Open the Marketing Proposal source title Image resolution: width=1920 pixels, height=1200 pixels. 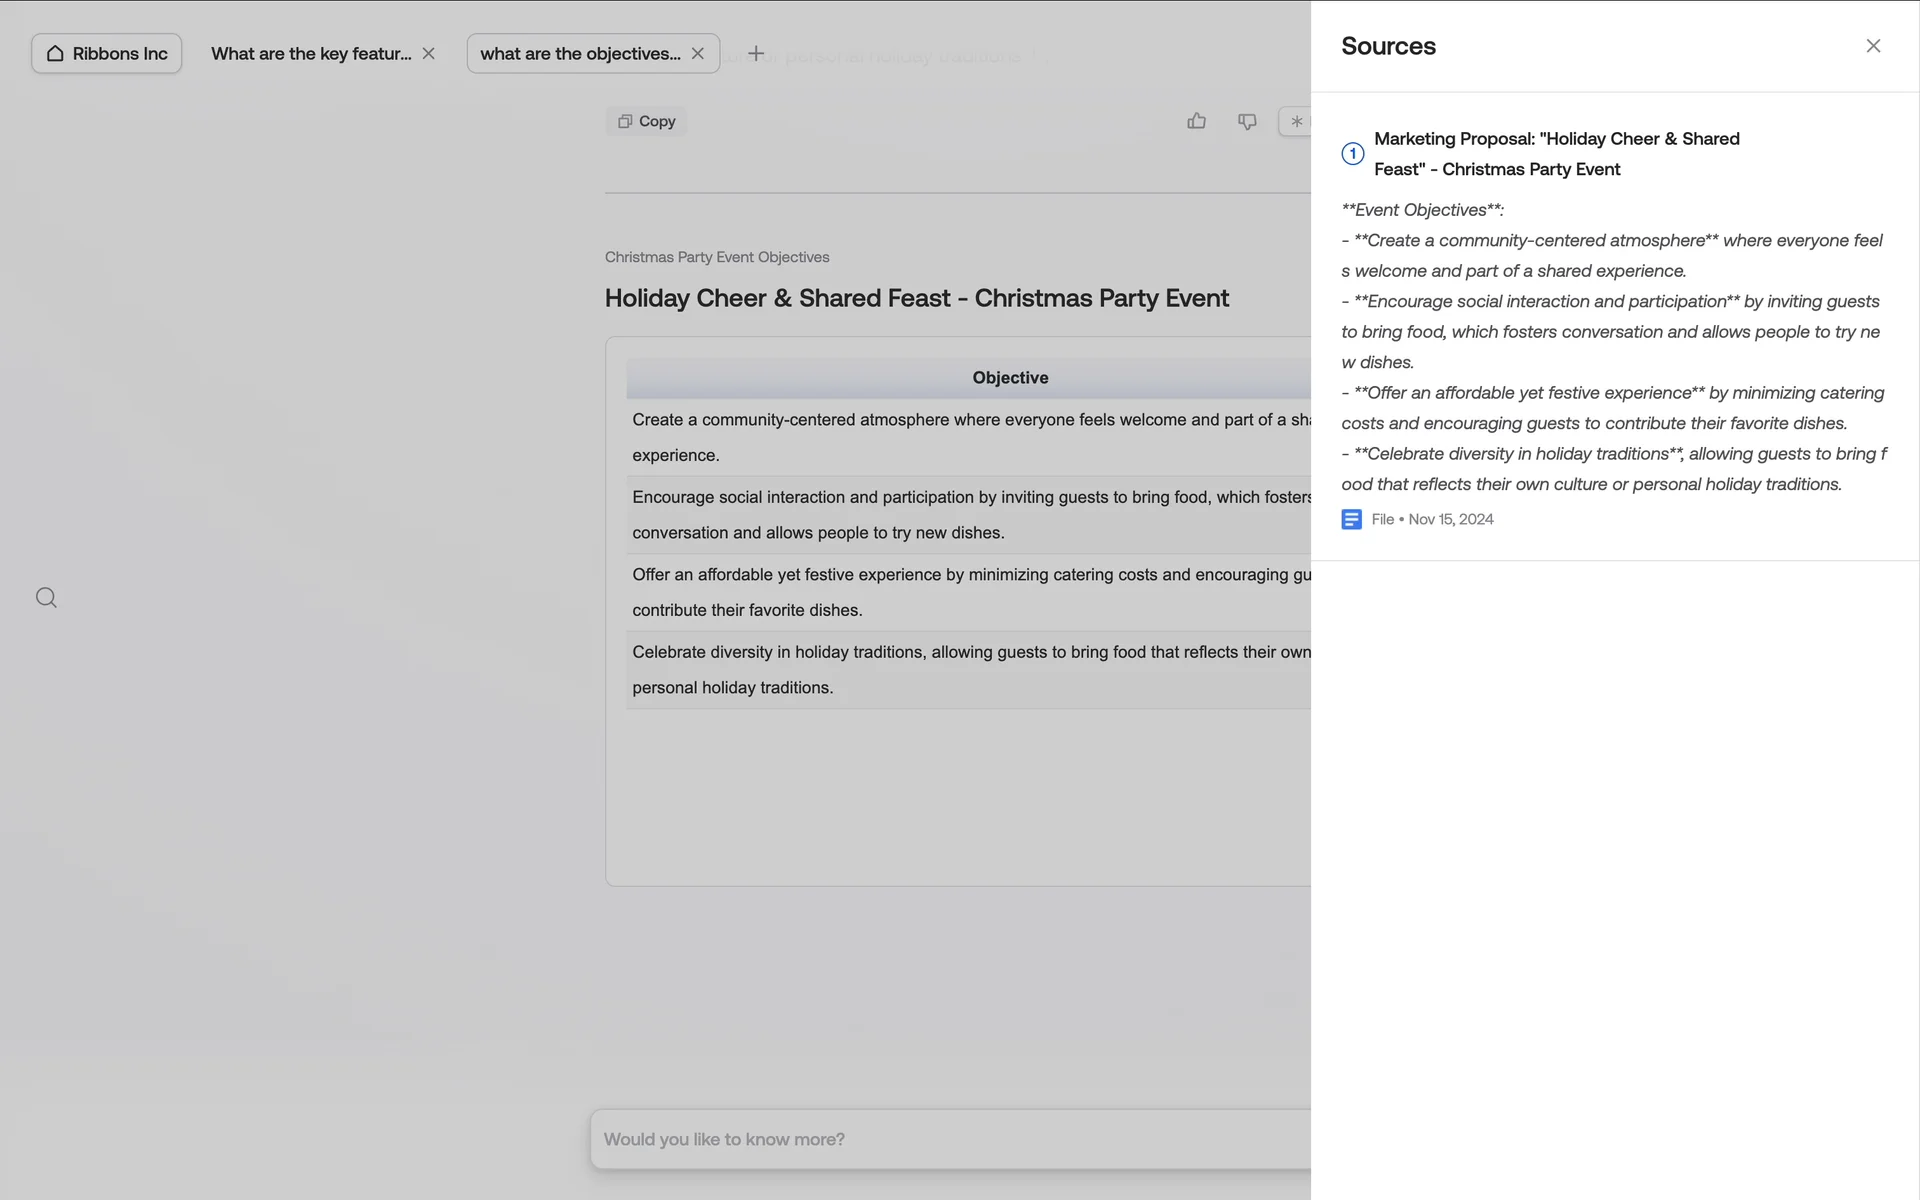[1556, 154]
